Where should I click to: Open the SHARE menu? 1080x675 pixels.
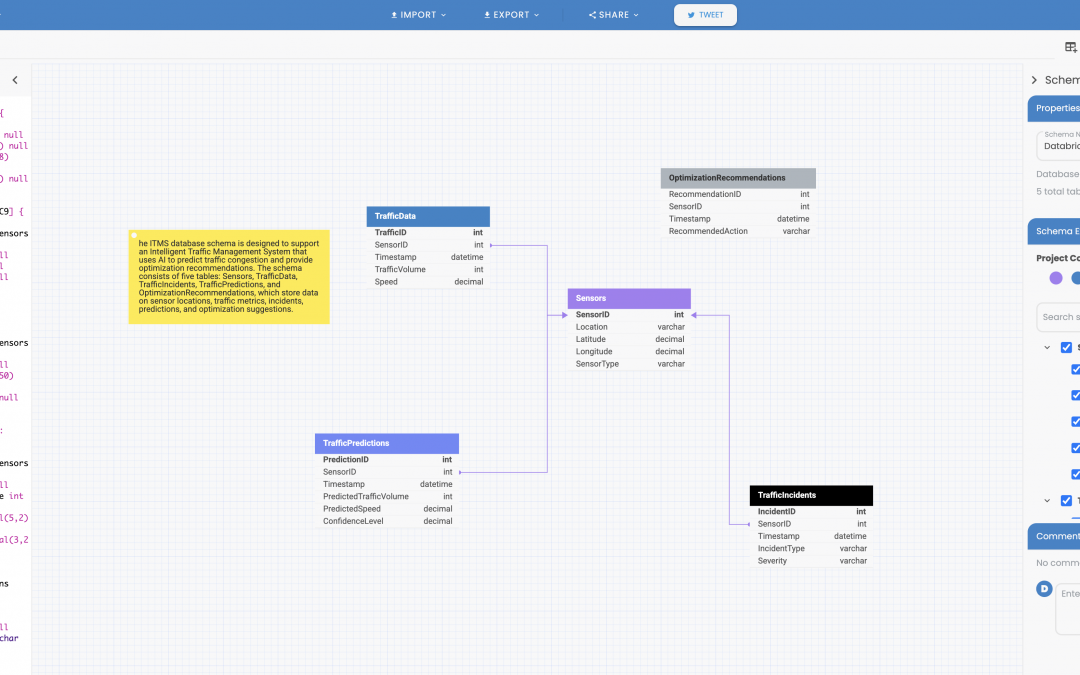click(614, 14)
